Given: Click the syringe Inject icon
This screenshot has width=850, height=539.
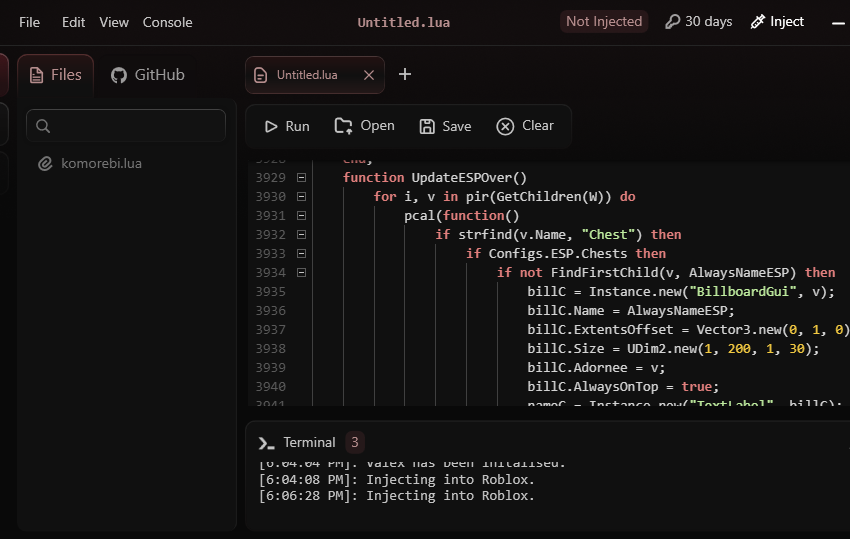Looking at the screenshot, I should point(757,22).
